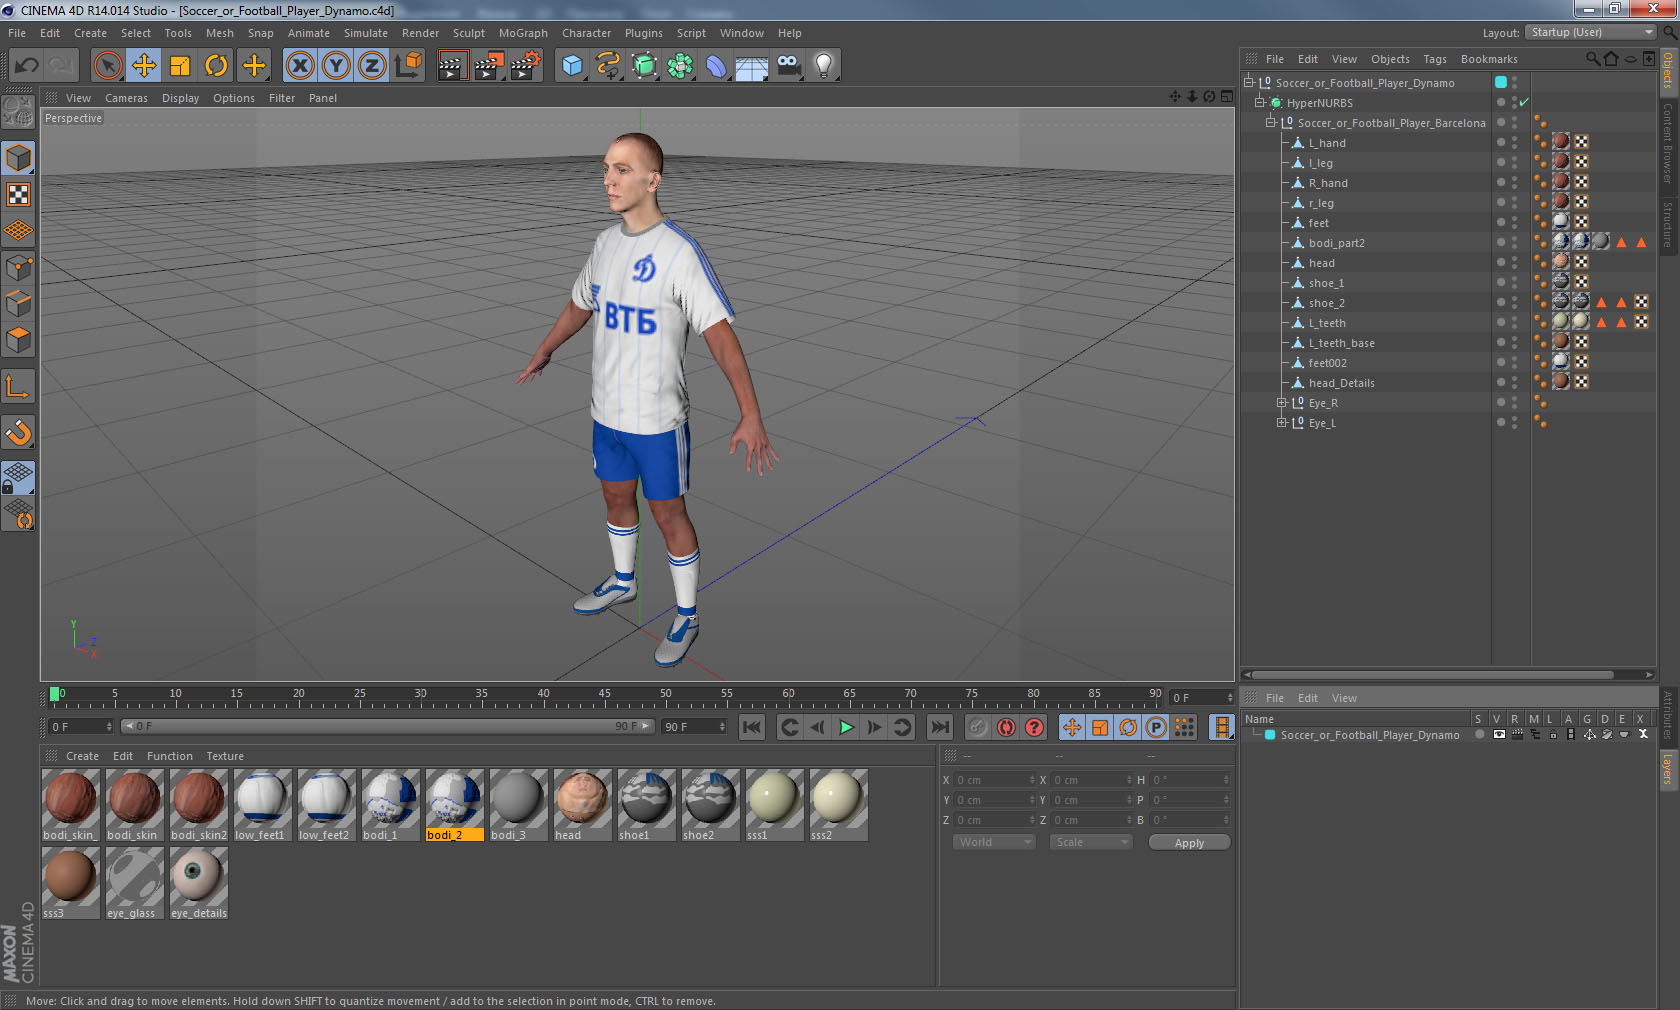Switch to Texture mode
Screen dimensions: 1680x1010
click(19, 194)
